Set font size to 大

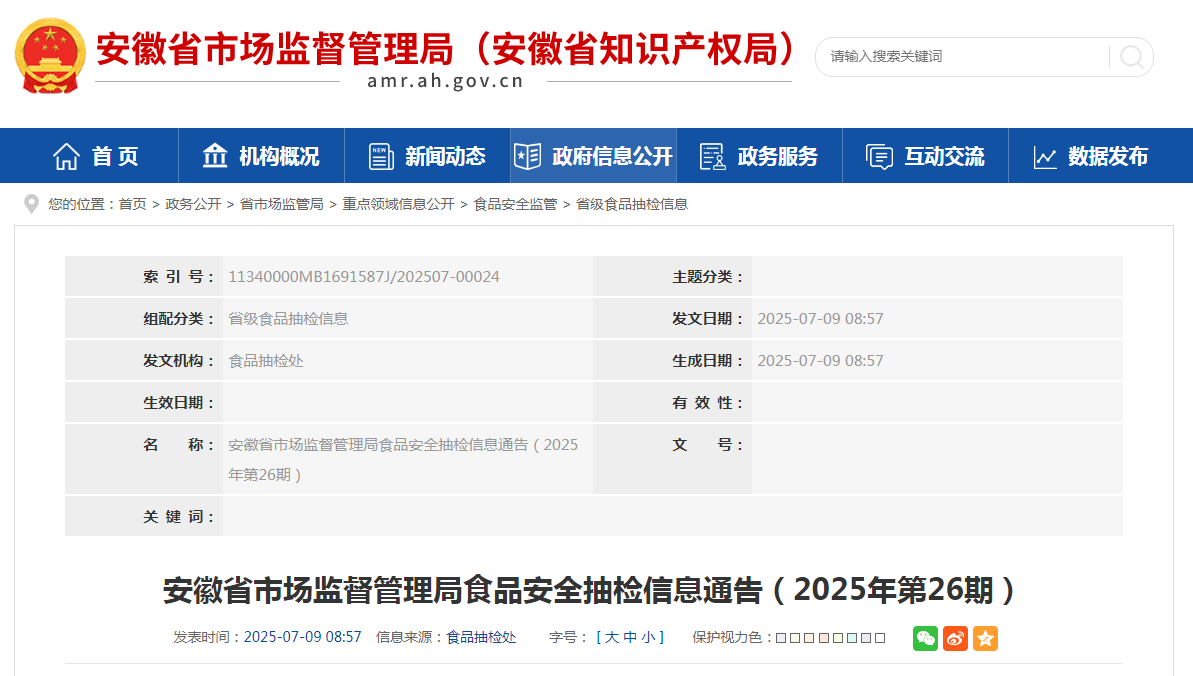(611, 638)
